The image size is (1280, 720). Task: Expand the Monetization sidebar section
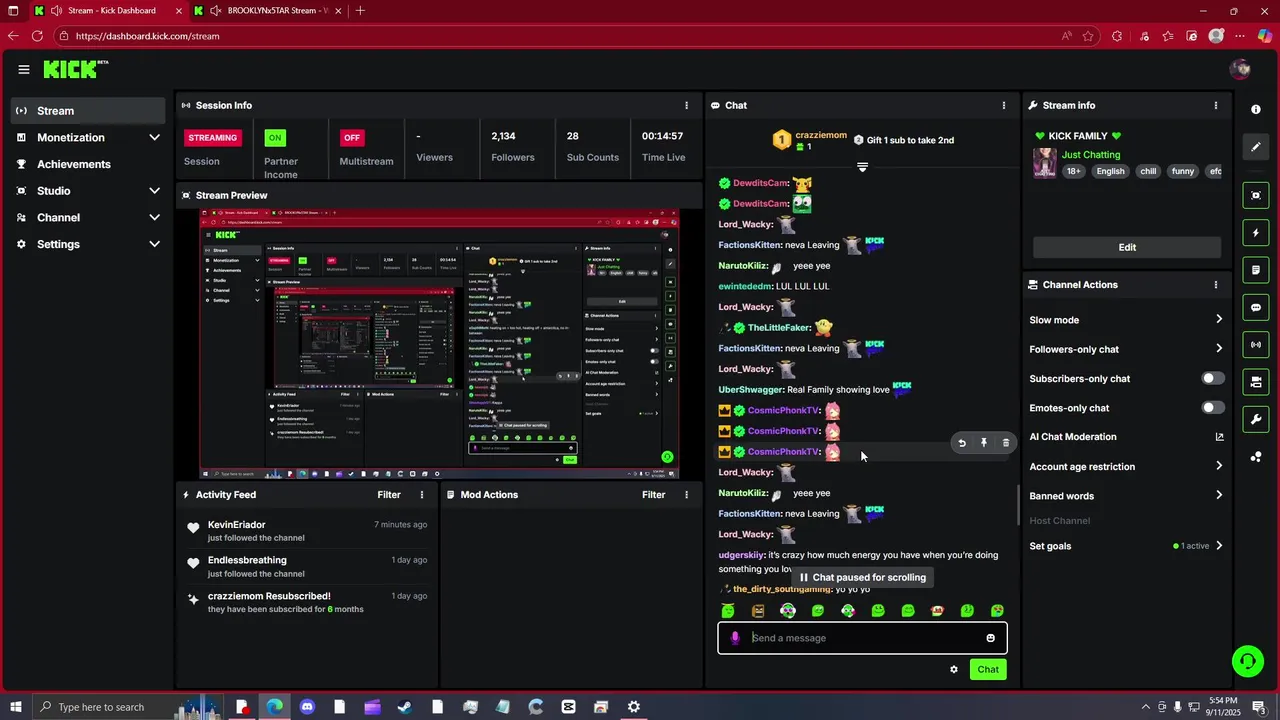pyautogui.click(x=154, y=138)
